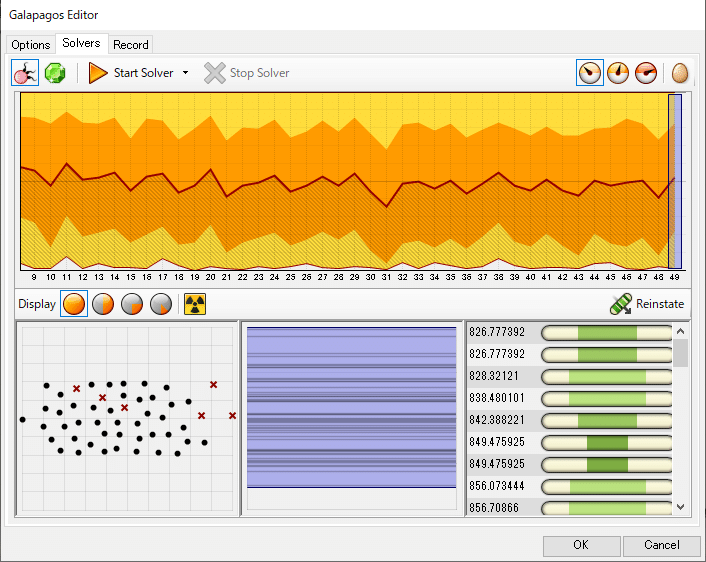This screenshot has width=706, height=562.
Task: Click generation 31 label on graph axis
Action: point(386,277)
